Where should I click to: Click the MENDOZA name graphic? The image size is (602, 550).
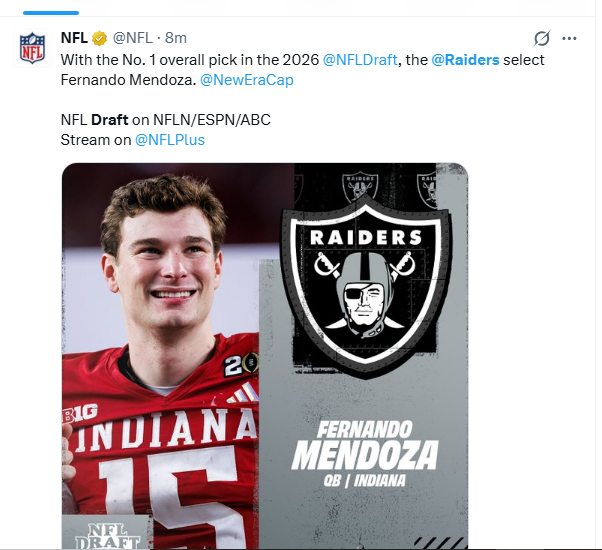tap(365, 456)
